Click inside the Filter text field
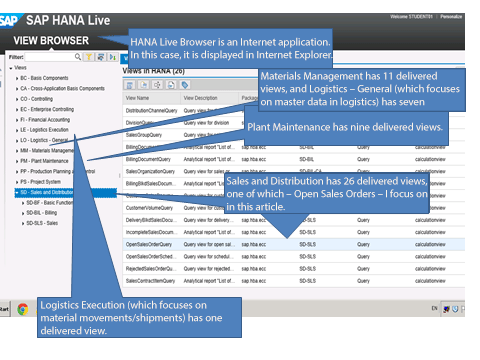This screenshot has height=360, width=480. pos(50,57)
